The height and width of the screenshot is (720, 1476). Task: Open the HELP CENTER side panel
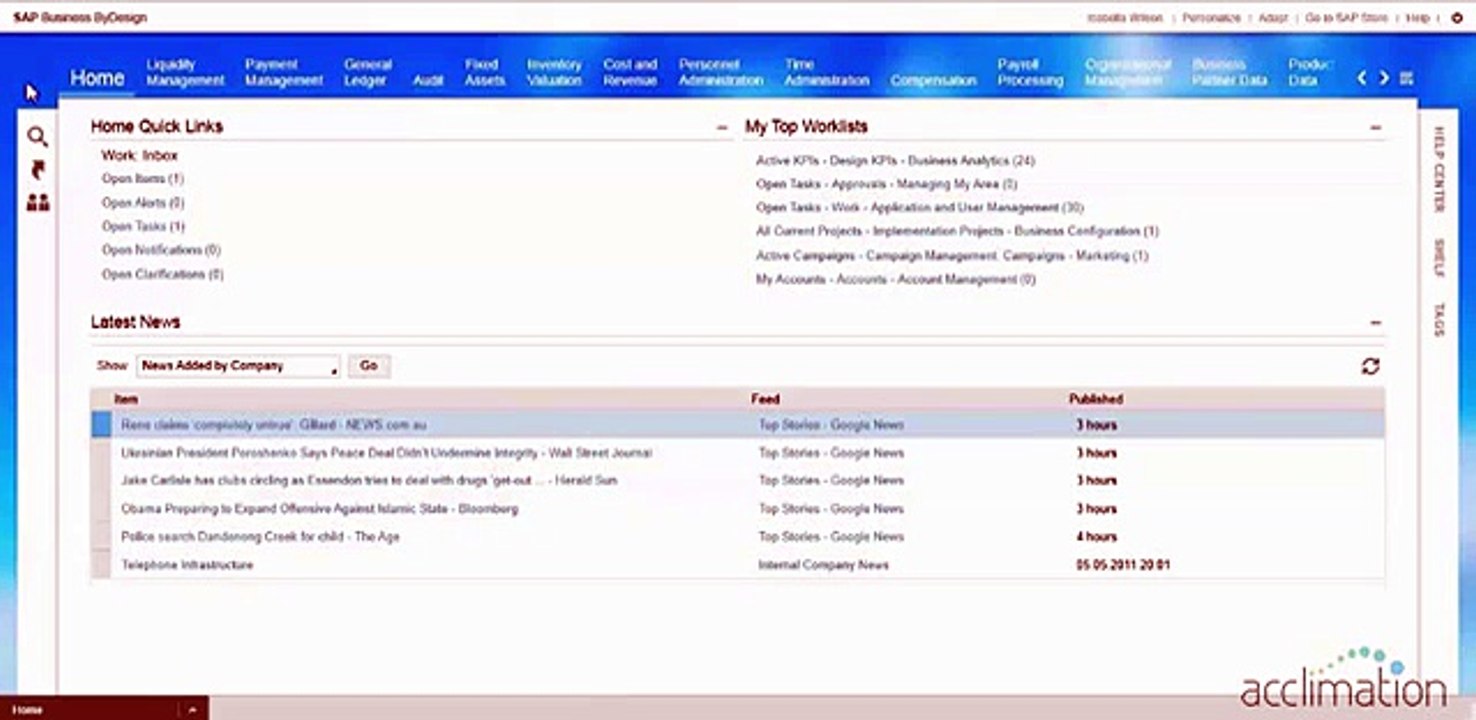[x=1439, y=169]
